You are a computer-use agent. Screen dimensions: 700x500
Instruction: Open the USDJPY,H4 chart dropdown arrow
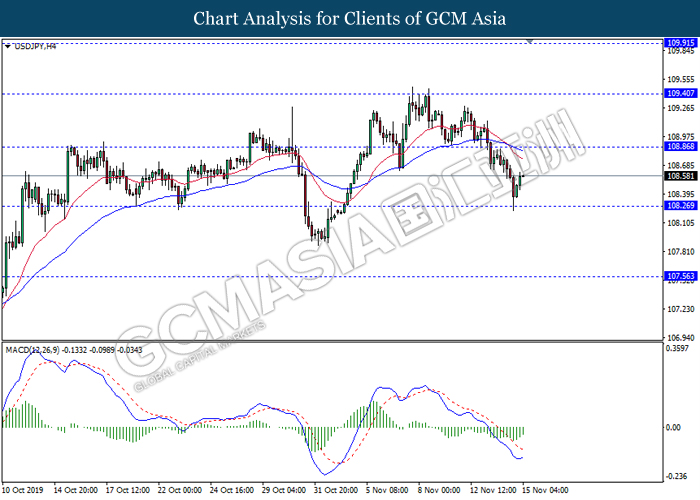8,46
